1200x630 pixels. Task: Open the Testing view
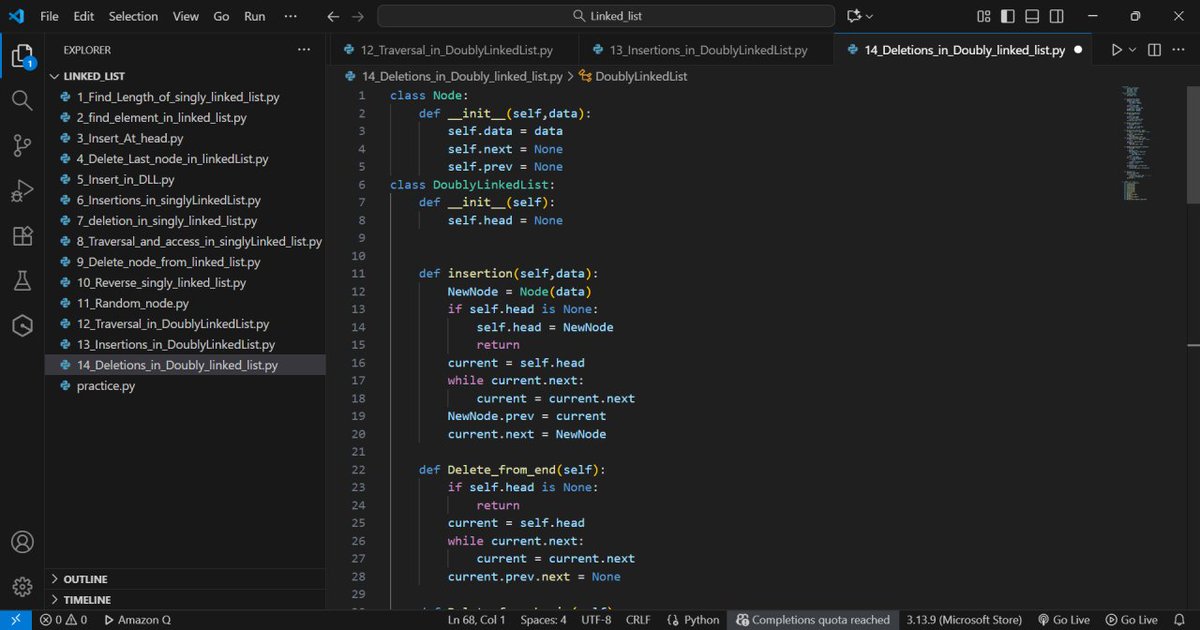pyautogui.click(x=22, y=280)
